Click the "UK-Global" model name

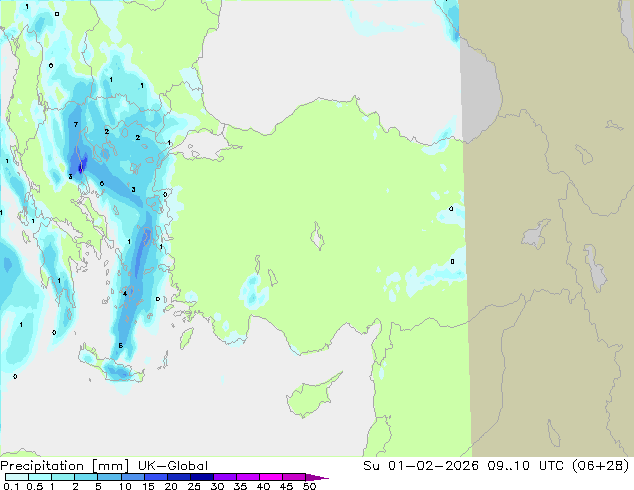pyautogui.click(x=173, y=466)
